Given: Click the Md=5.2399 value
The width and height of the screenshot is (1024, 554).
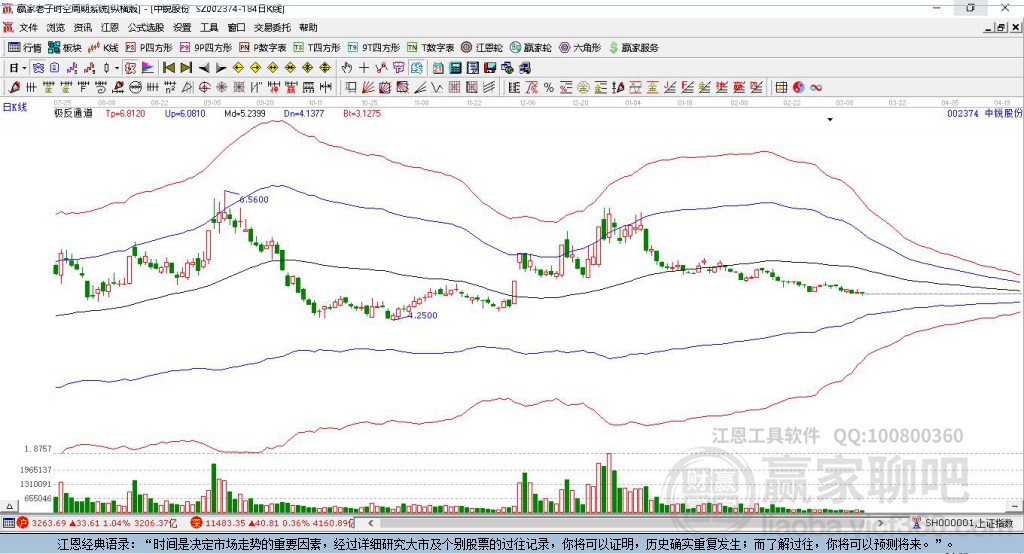Looking at the screenshot, I should (244, 114).
